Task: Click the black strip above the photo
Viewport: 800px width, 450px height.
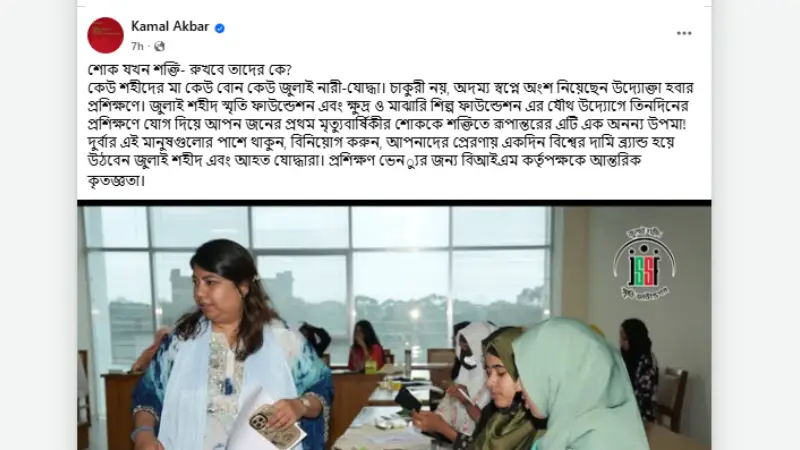Action: pyautogui.click(x=394, y=203)
